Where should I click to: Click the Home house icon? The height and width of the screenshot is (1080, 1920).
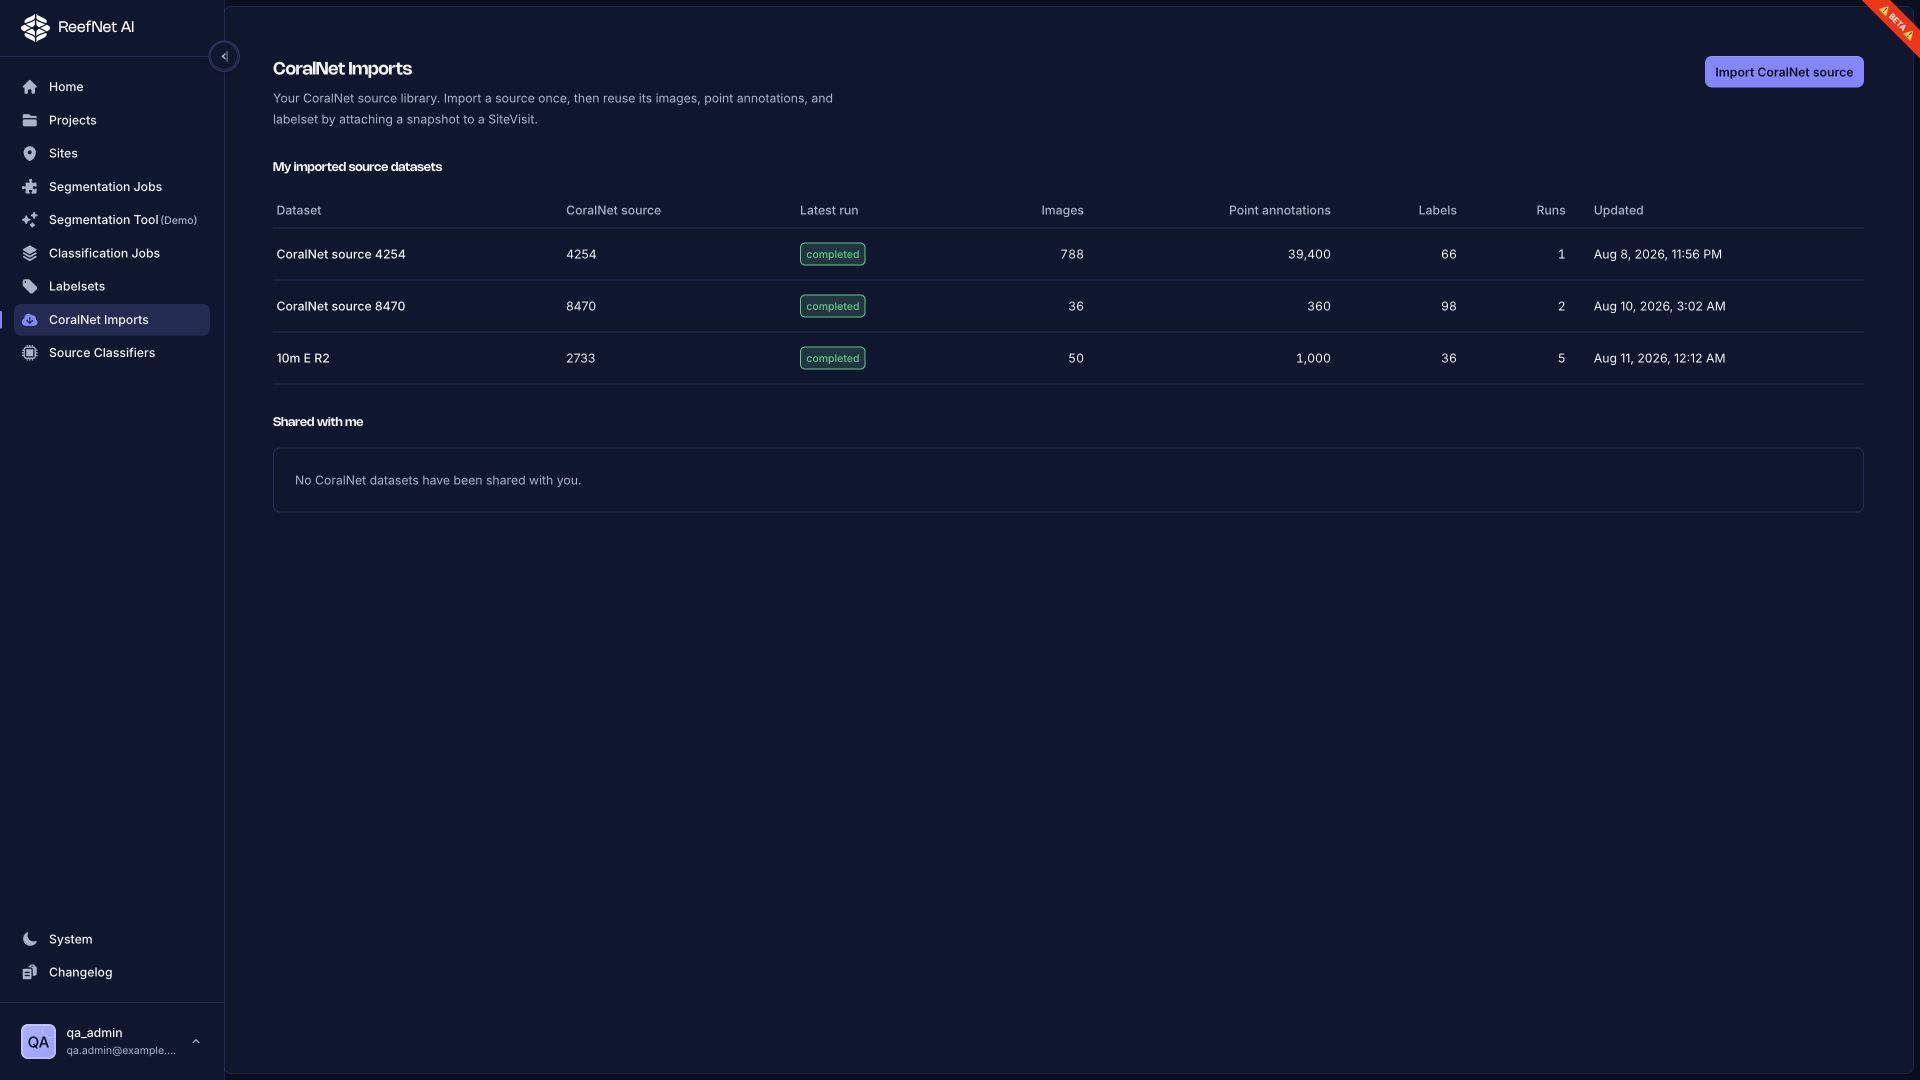30,87
